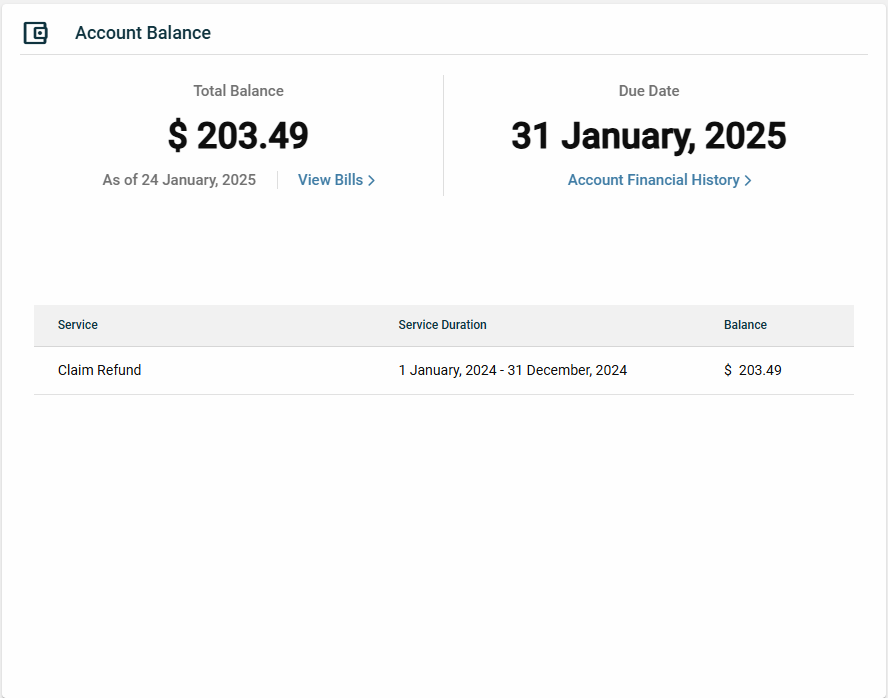Click the Account Balance card icon

pos(36,32)
